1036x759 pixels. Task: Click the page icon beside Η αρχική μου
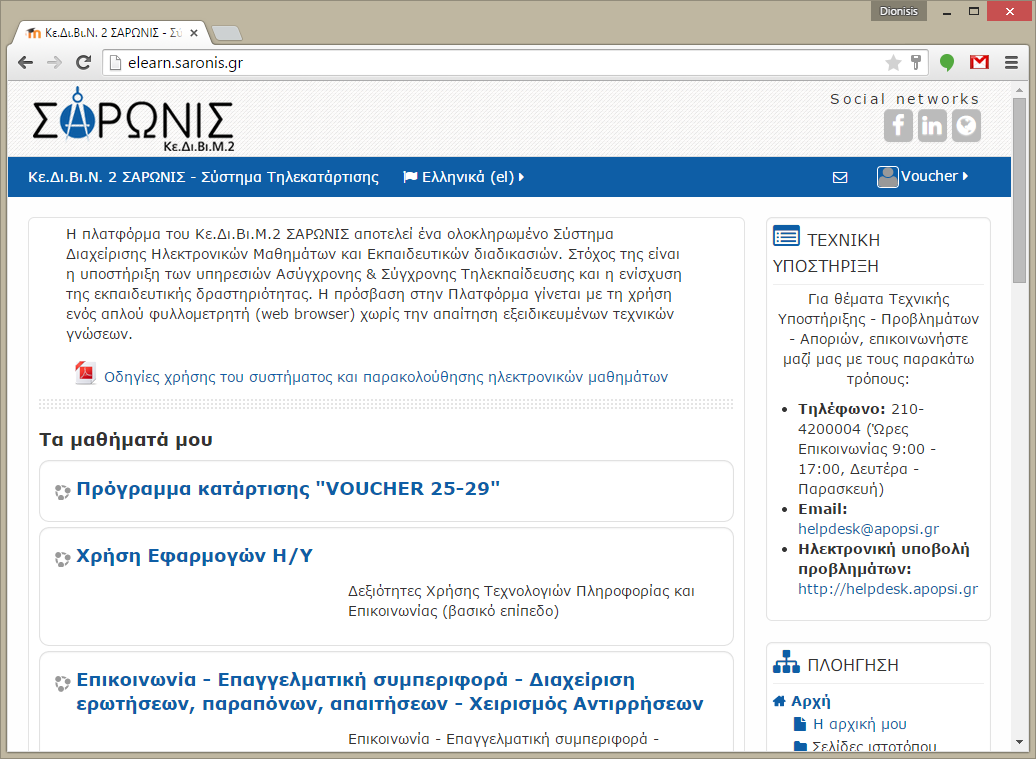(799, 724)
